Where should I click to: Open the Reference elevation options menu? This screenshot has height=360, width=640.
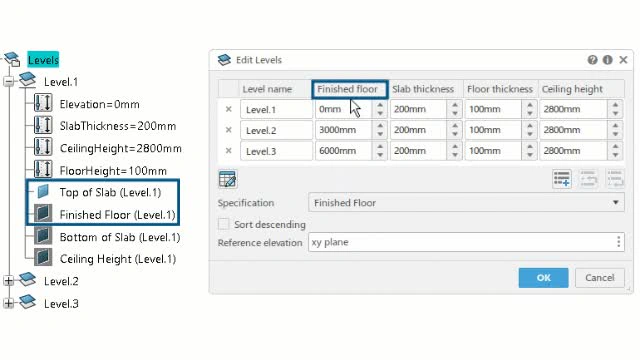point(619,242)
